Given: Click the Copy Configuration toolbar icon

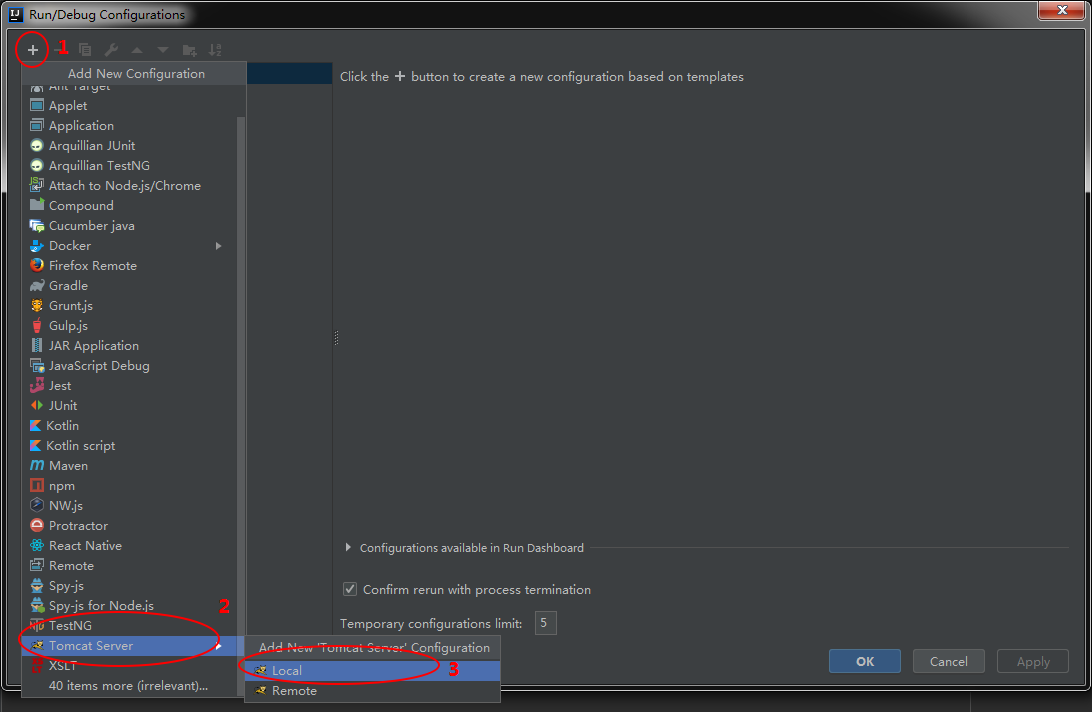Looking at the screenshot, I should click(x=85, y=49).
